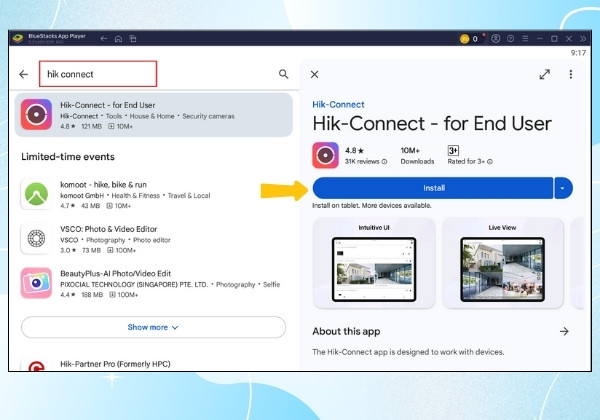
Task: Click the 4.8 star rating
Action: coord(354,150)
